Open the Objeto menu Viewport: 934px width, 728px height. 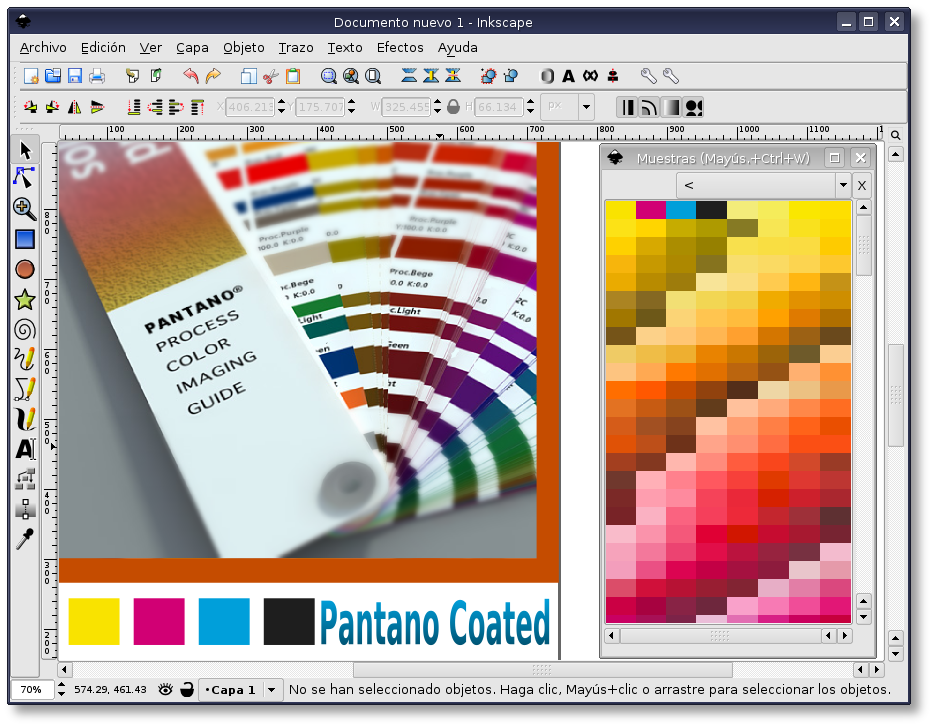coord(244,48)
